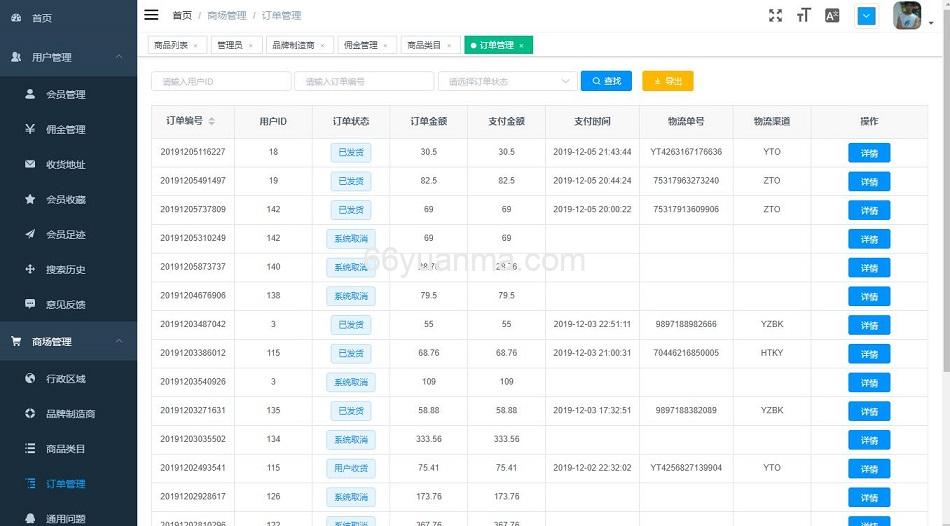Open the order status dropdown
Viewport: 950px width, 526px height.
[x=507, y=81]
